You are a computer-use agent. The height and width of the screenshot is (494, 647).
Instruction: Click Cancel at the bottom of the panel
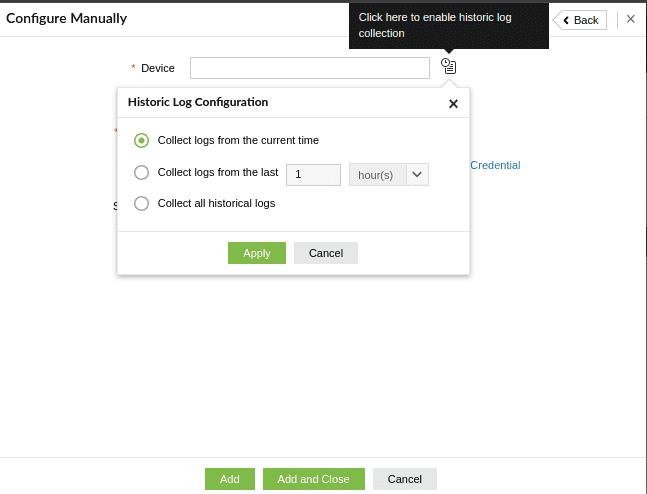point(405,479)
